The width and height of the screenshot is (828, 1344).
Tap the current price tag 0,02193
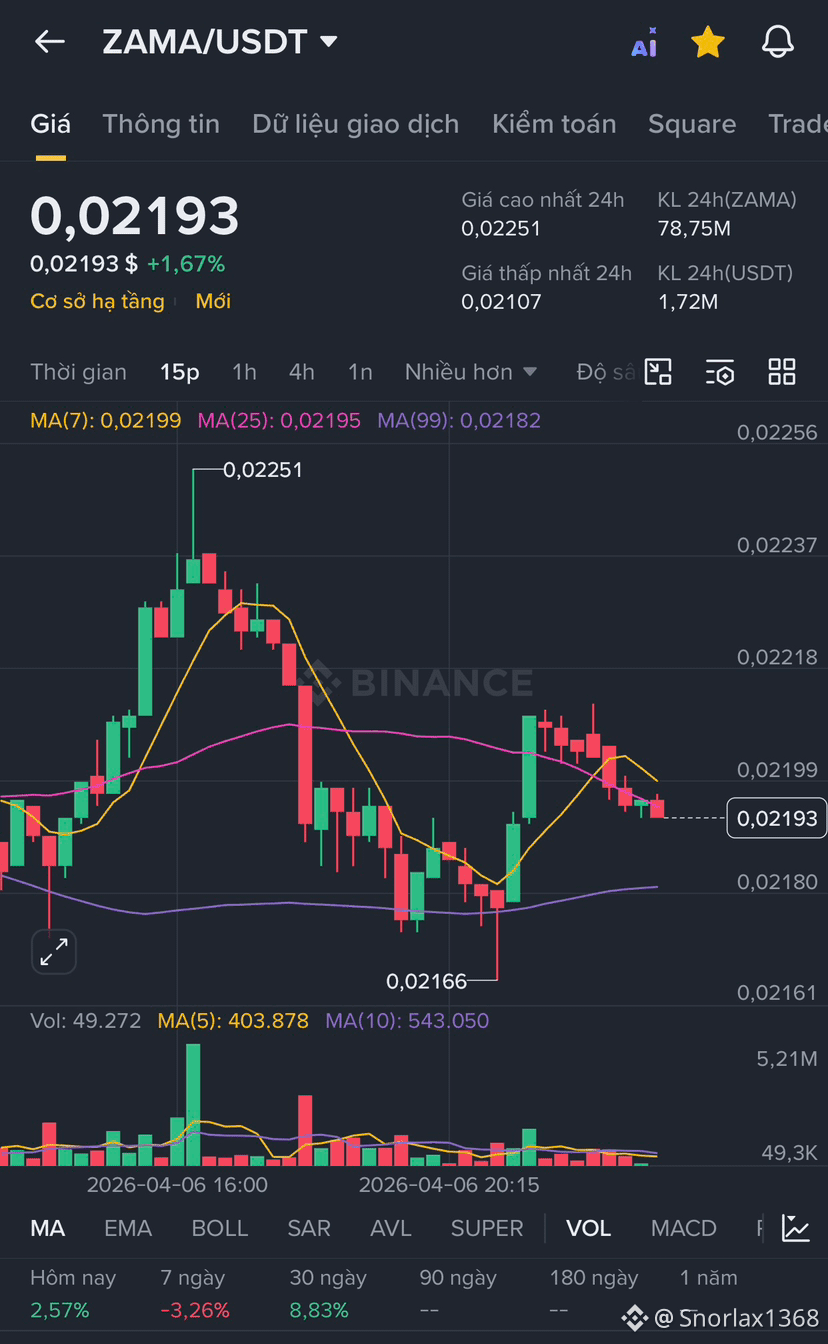(777, 818)
